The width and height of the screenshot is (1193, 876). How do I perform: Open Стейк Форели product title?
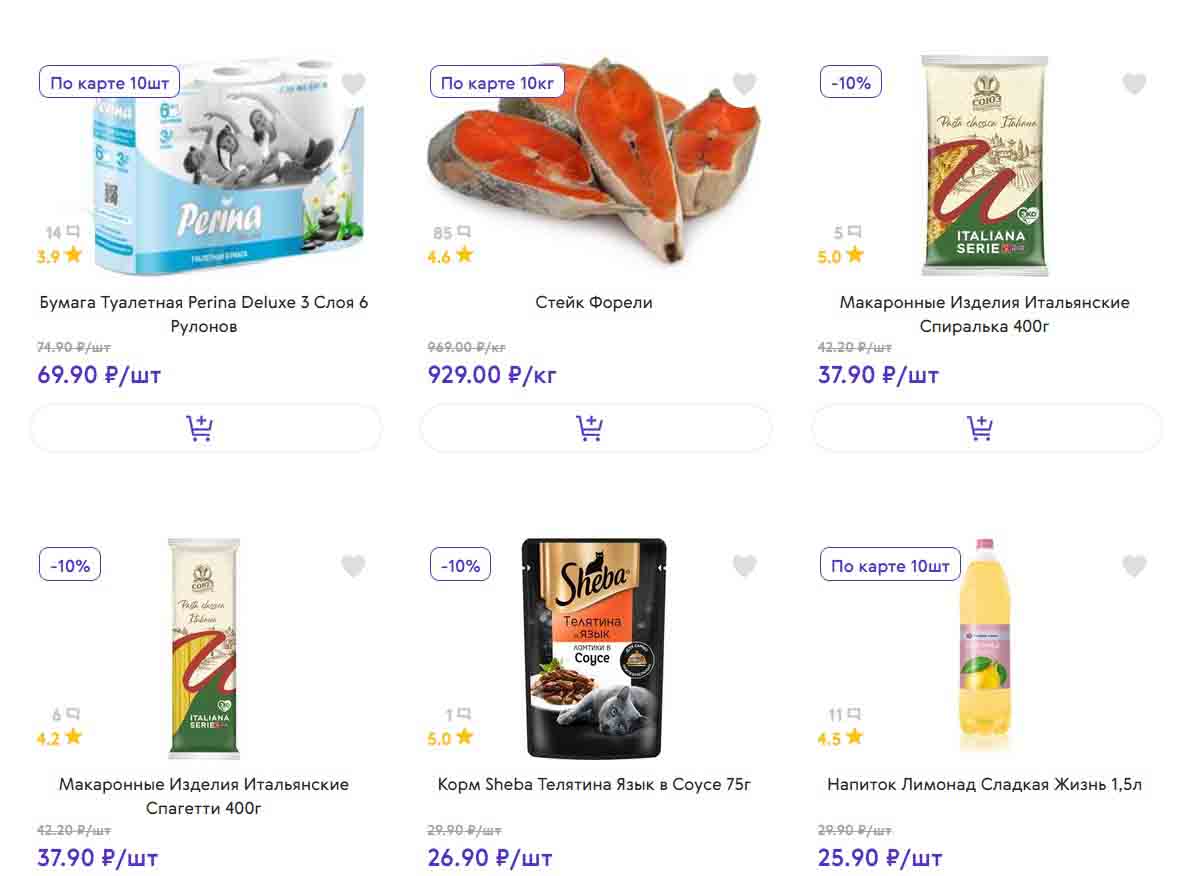[x=594, y=302]
